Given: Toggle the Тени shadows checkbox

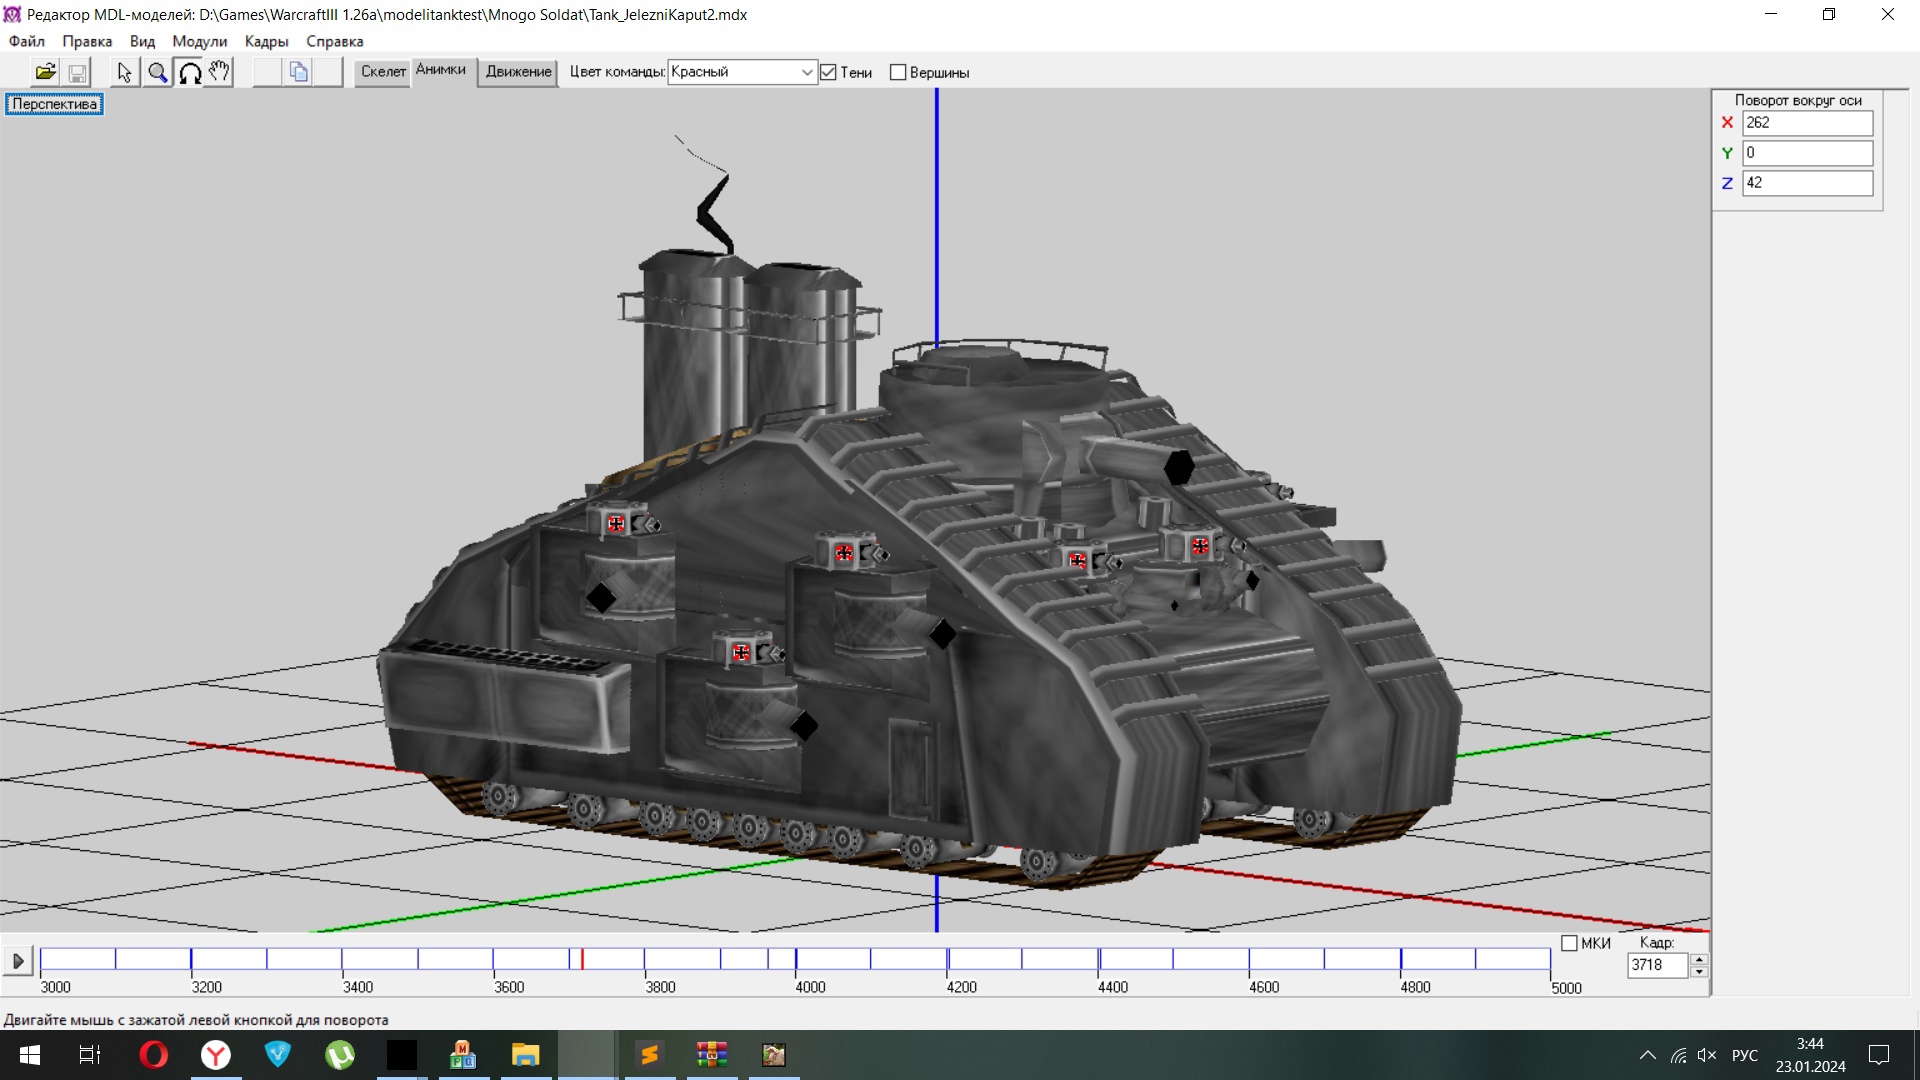Looking at the screenshot, I should (x=828, y=72).
